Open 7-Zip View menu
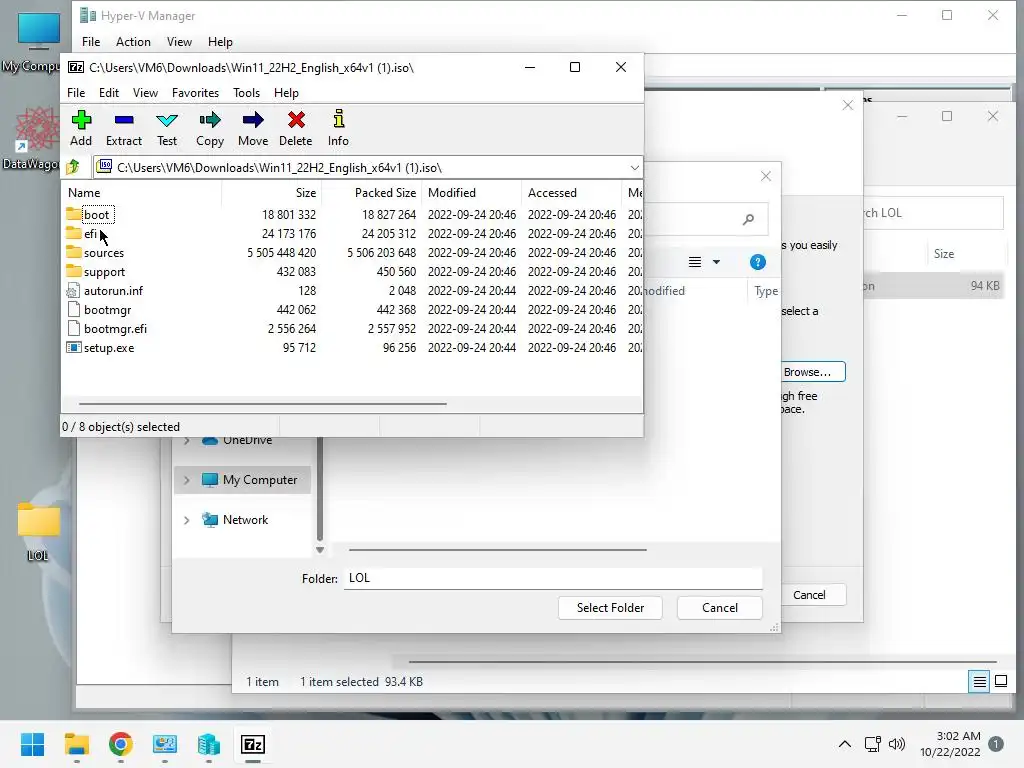 (145, 93)
